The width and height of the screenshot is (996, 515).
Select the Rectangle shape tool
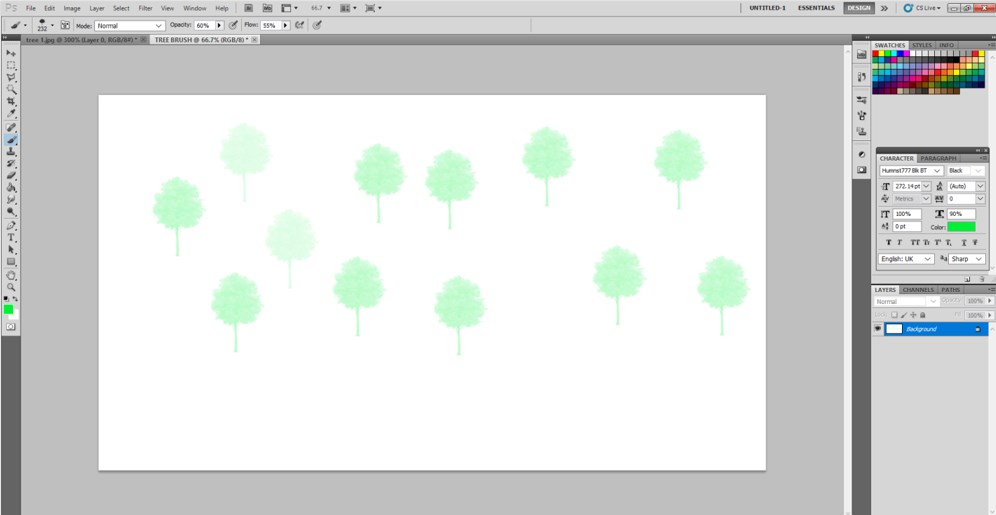point(11,262)
